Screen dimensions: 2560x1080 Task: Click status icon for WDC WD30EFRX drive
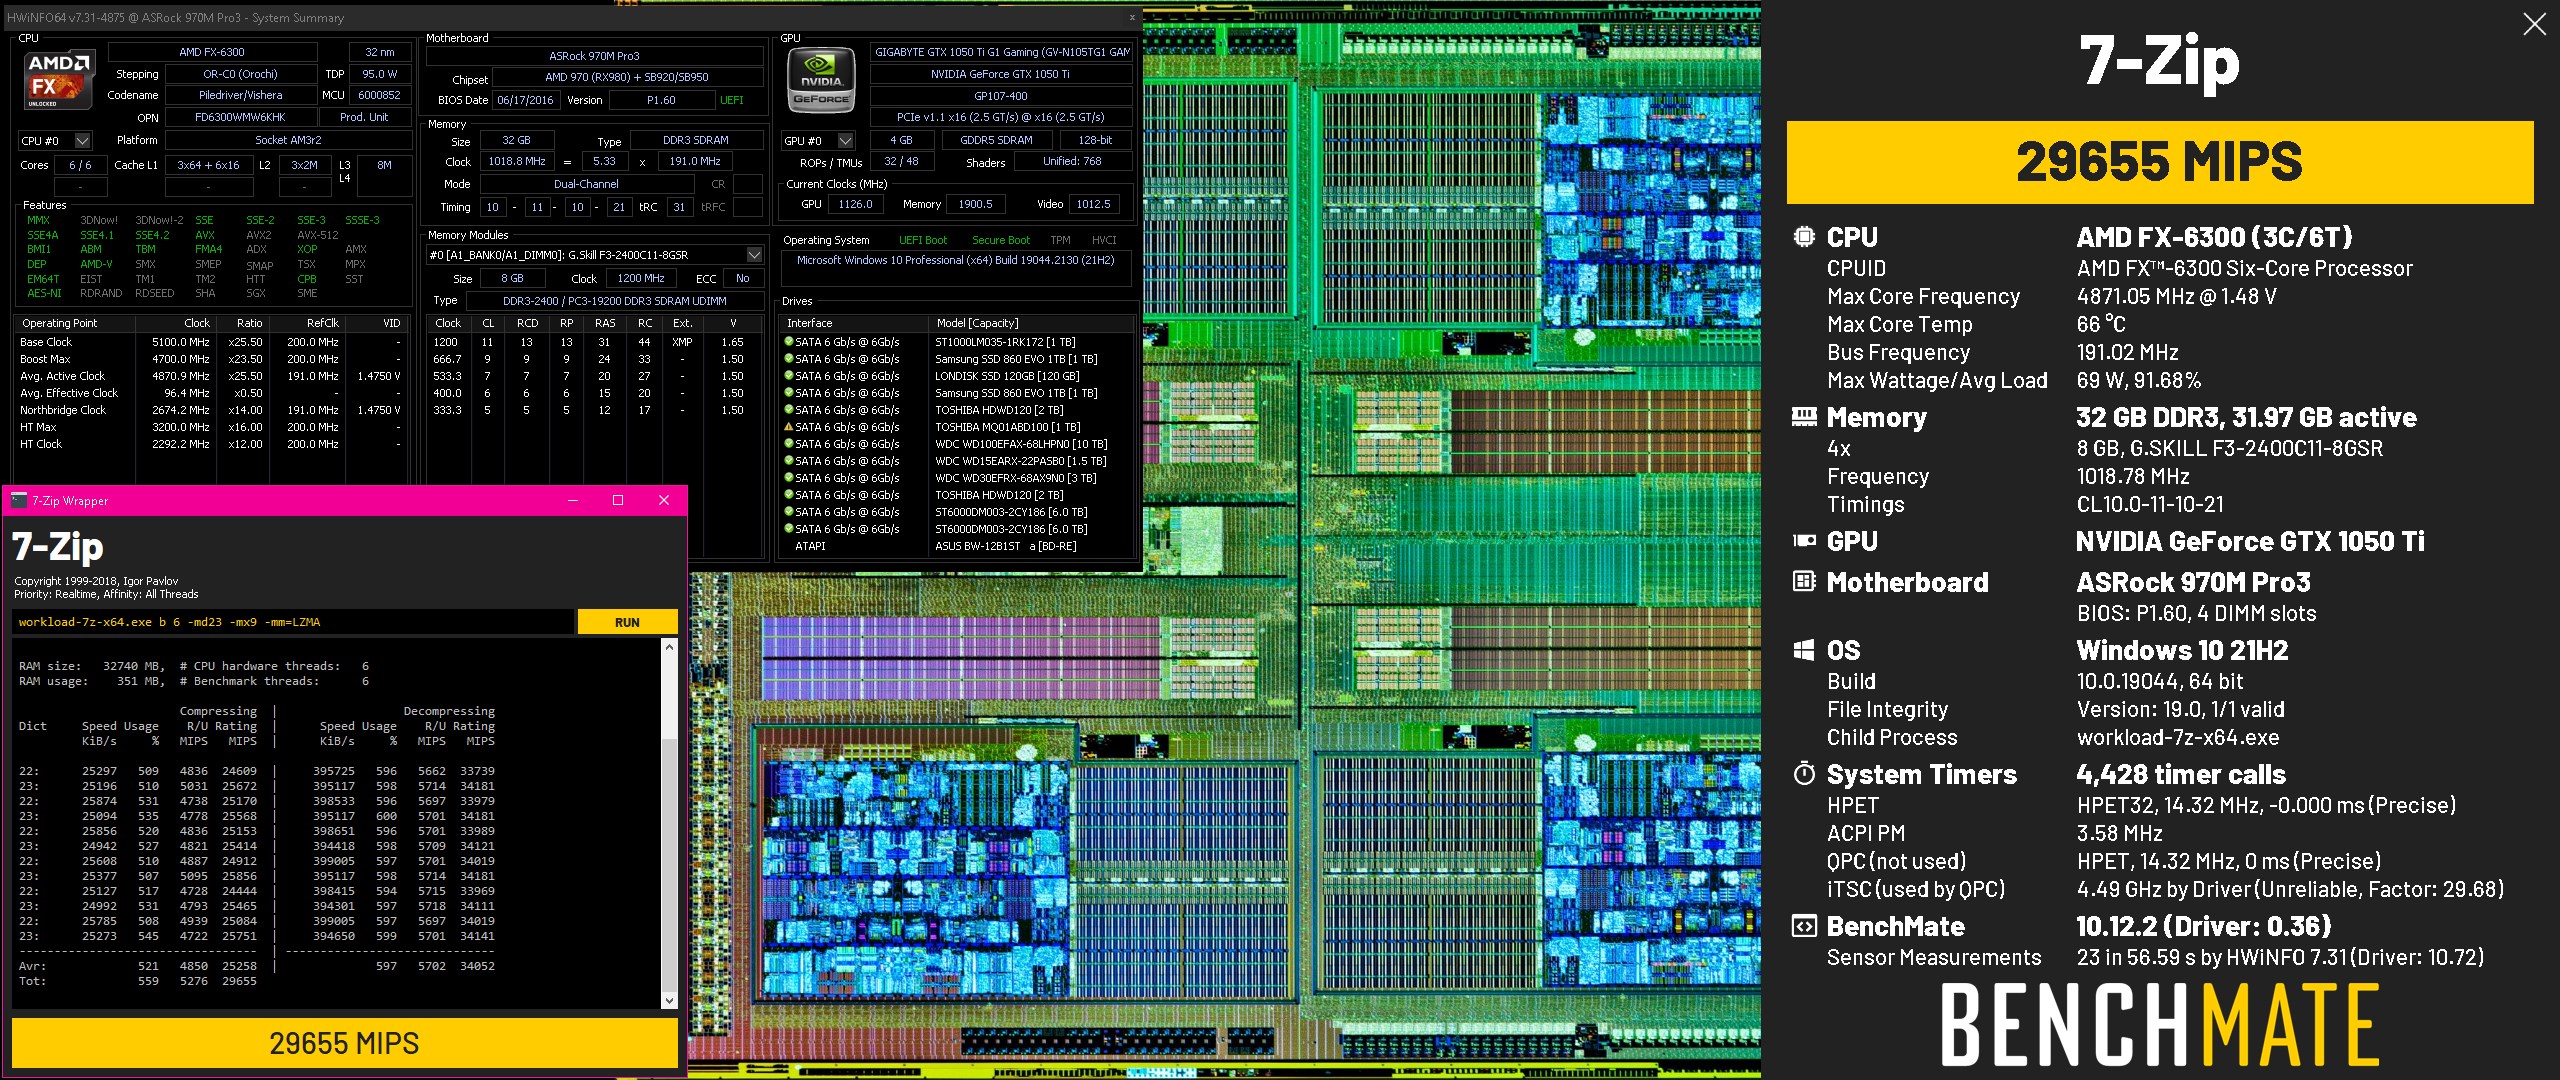pyautogui.click(x=788, y=478)
